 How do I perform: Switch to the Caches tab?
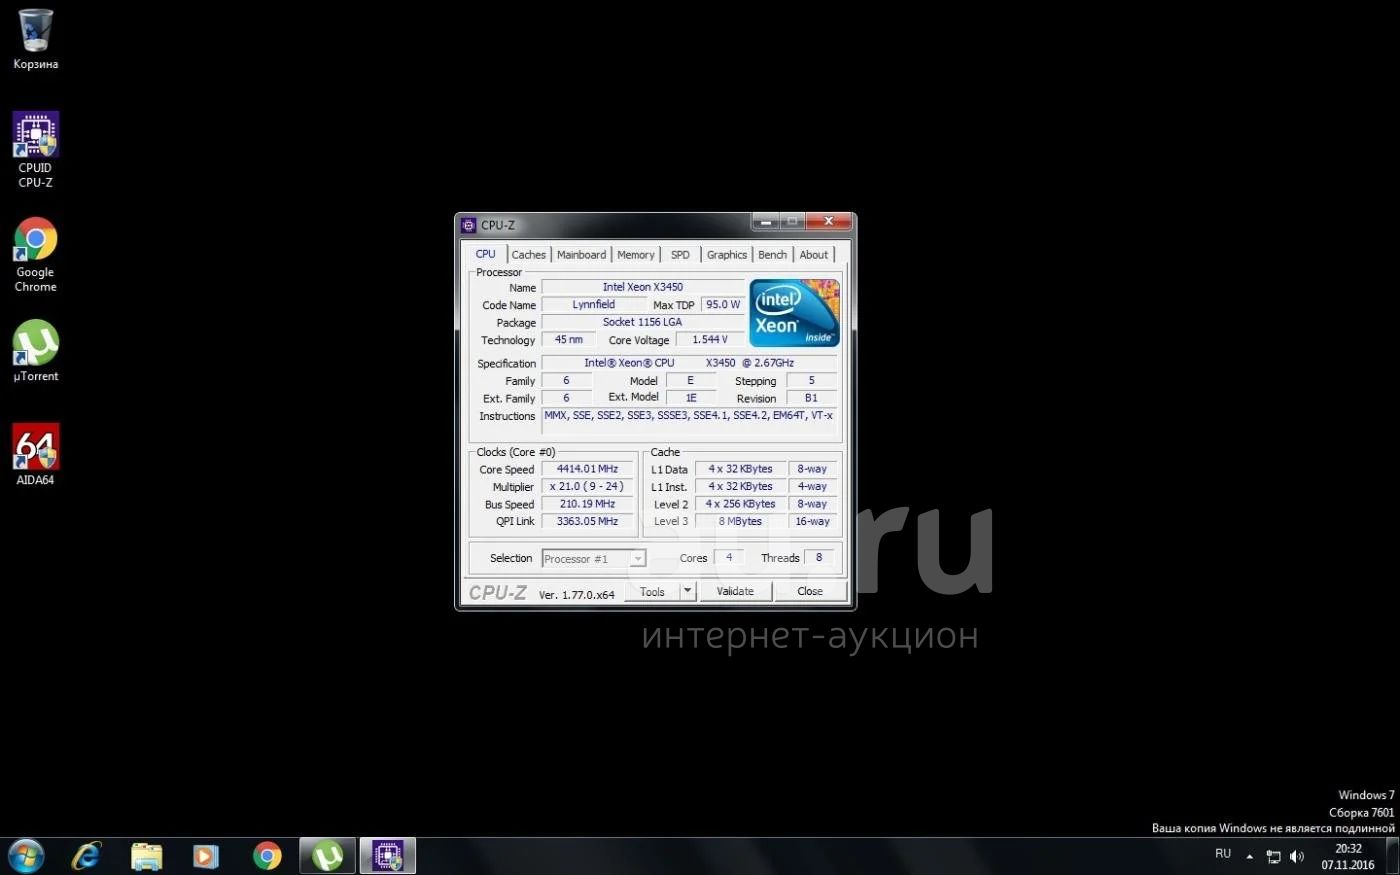click(529, 255)
